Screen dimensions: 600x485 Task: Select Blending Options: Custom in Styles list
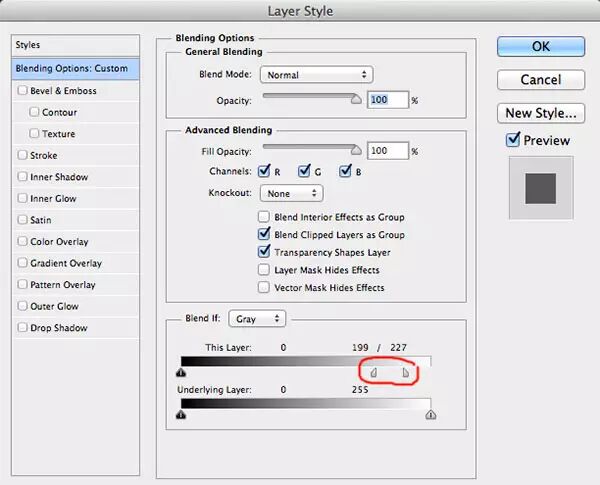(75, 69)
